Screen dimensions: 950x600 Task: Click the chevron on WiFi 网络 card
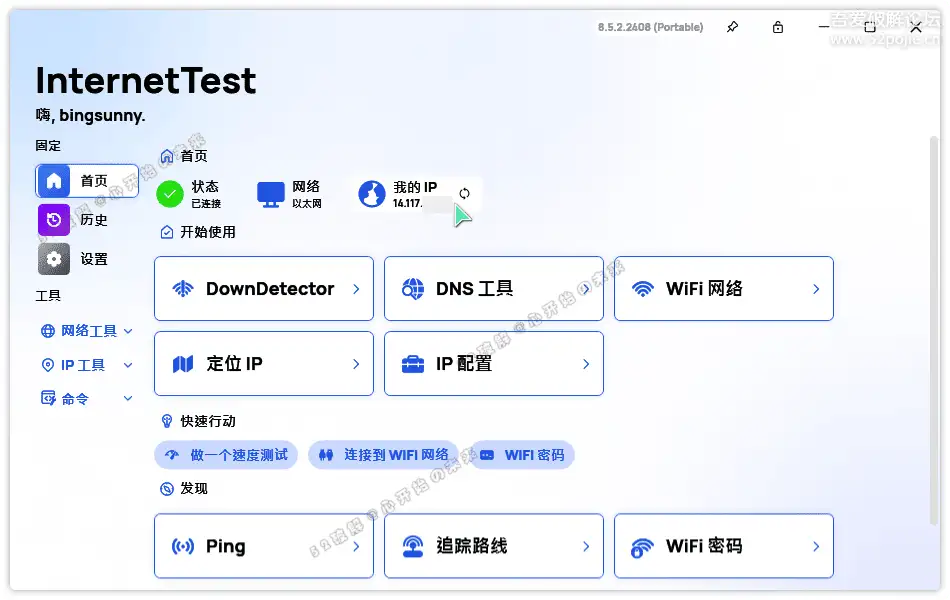[816, 289]
